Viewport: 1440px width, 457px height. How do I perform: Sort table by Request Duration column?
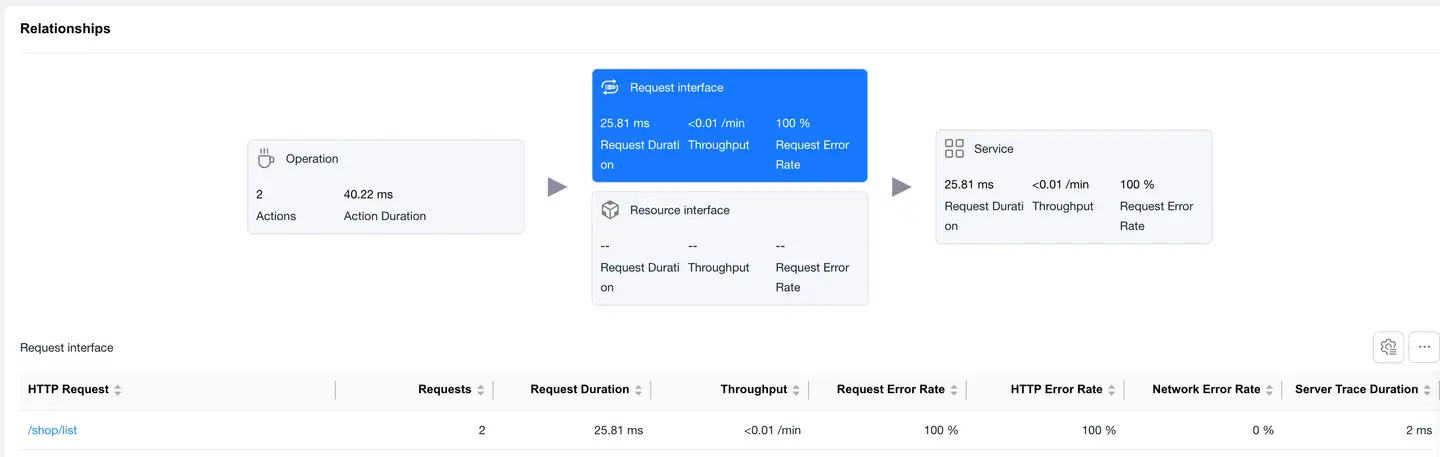(x=638, y=390)
